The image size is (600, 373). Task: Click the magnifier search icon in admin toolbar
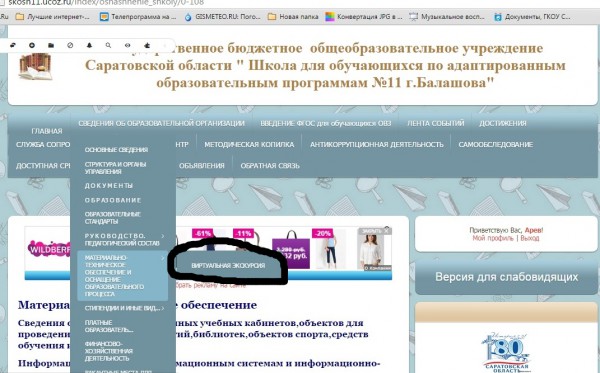pyautogui.click(x=108, y=45)
